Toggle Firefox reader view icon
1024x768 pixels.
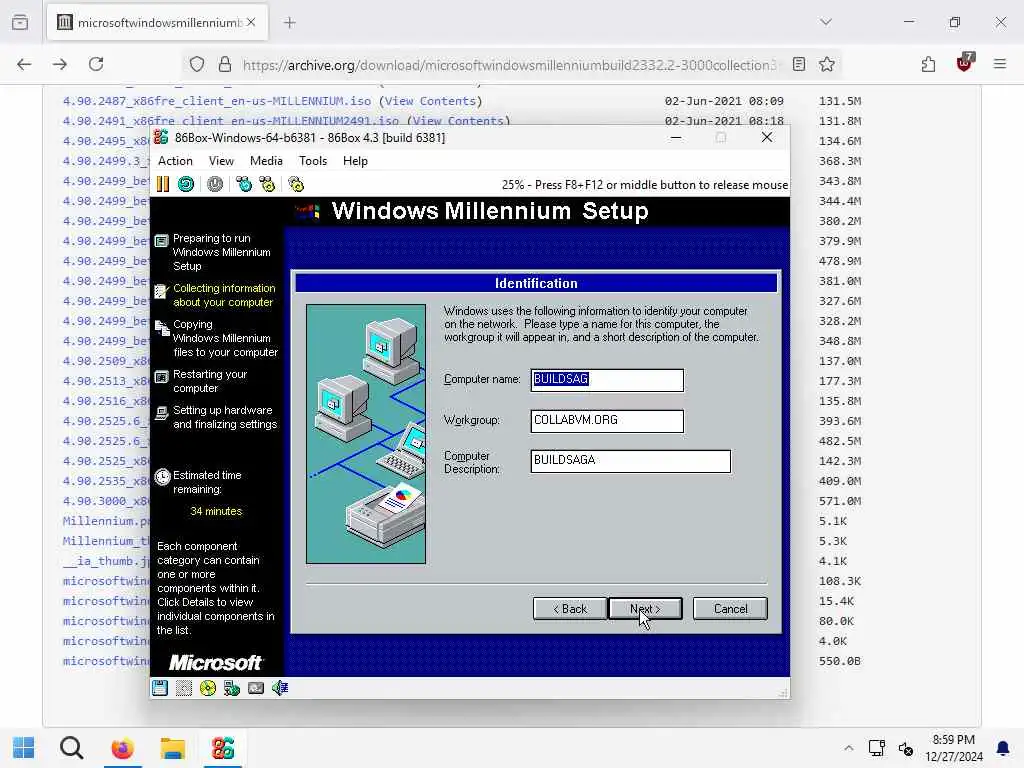(x=799, y=64)
